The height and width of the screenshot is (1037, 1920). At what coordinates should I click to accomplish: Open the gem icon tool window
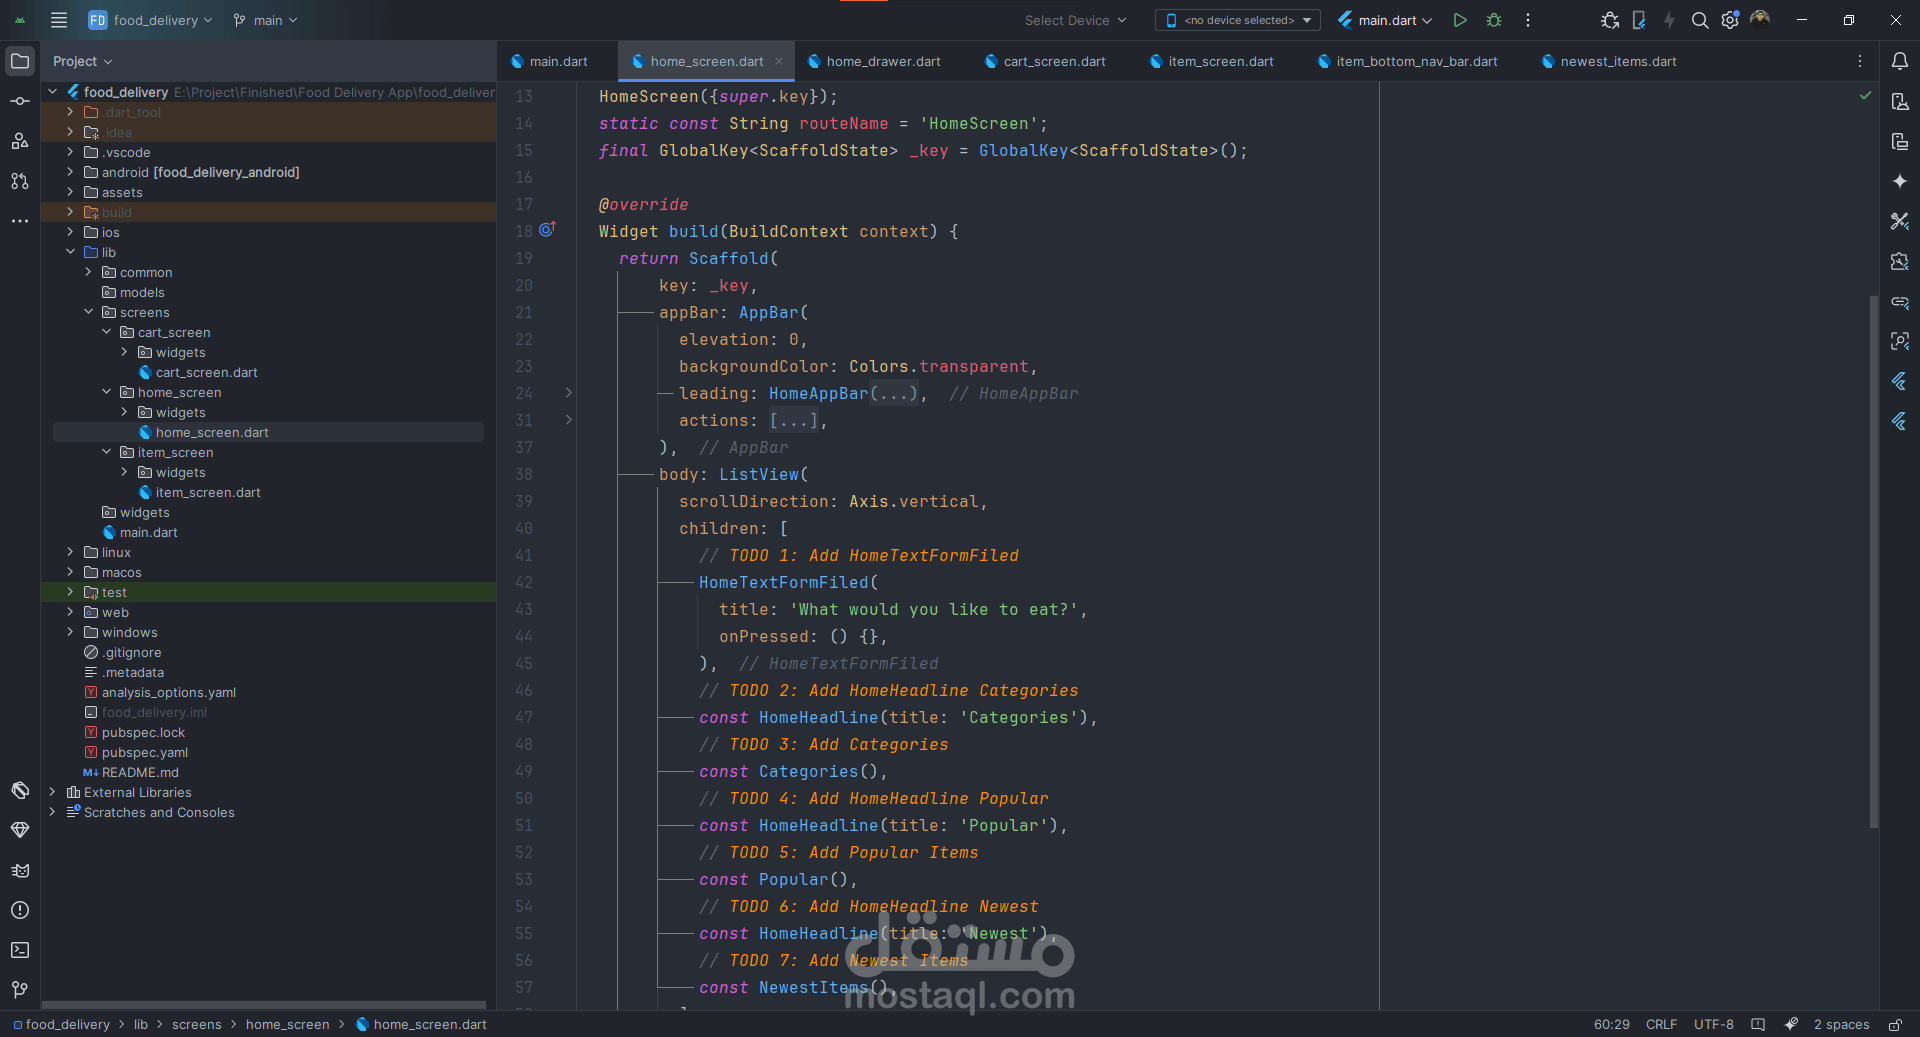click(x=20, y=830)
